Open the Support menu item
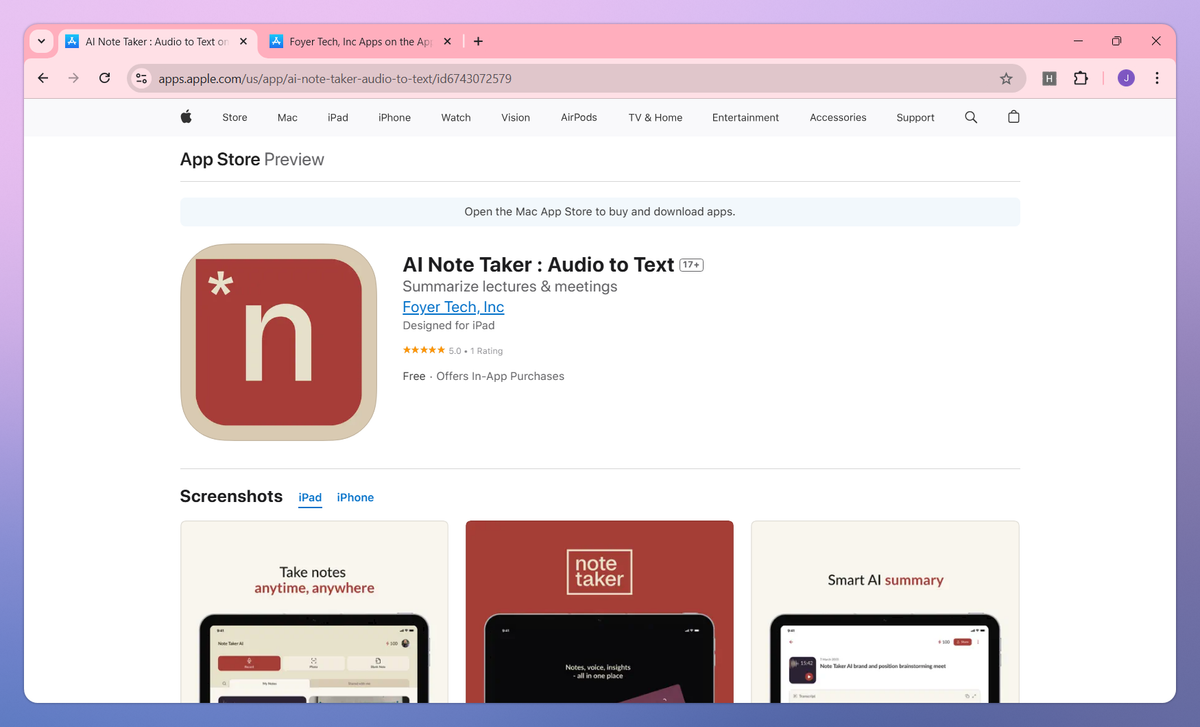Viewport: 1200px width, 727px height. pyautogui.click(x=916, y=118)
